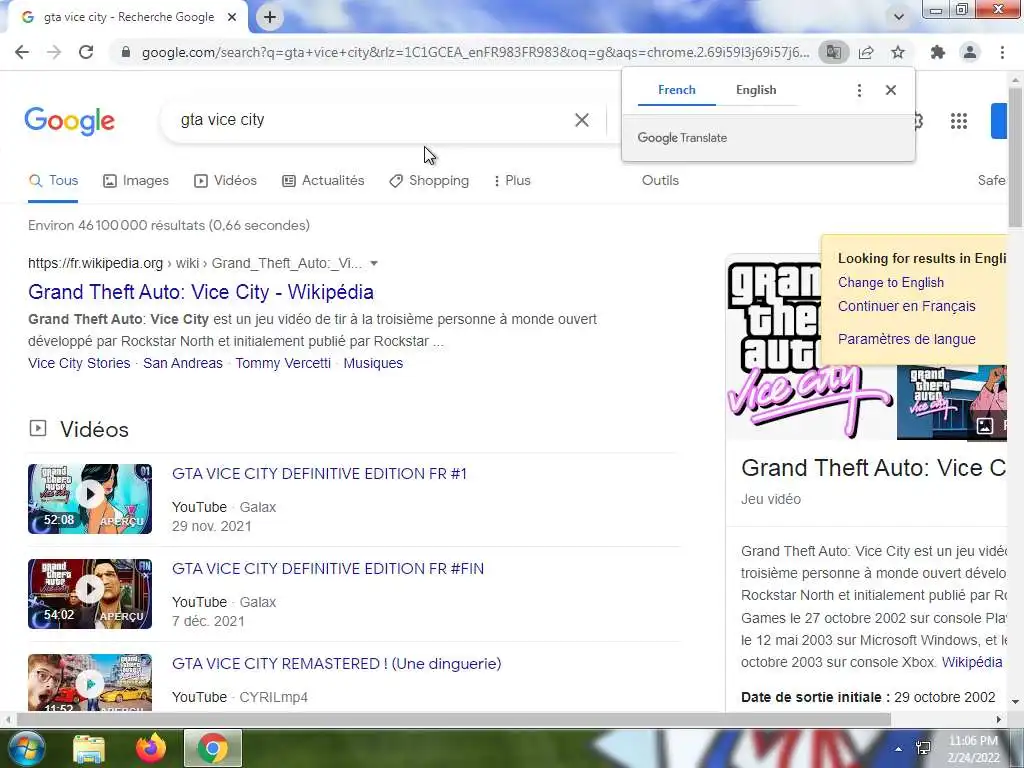
Task: Switch to the Actualités search tab
Action: point(323,181)
